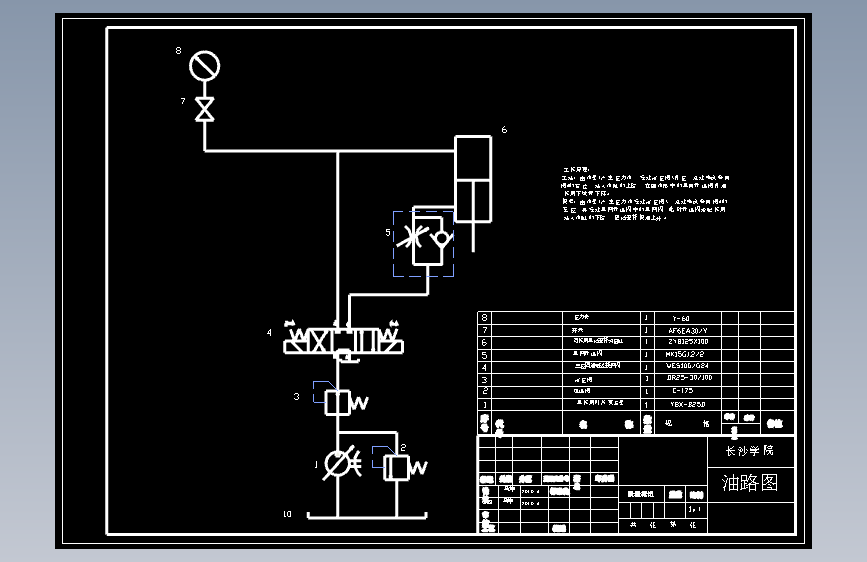Image resolution: width=867 pixels, height=562 pixels.
Task: Click the model cell YBX-B25D
Action: coord(687,404)
